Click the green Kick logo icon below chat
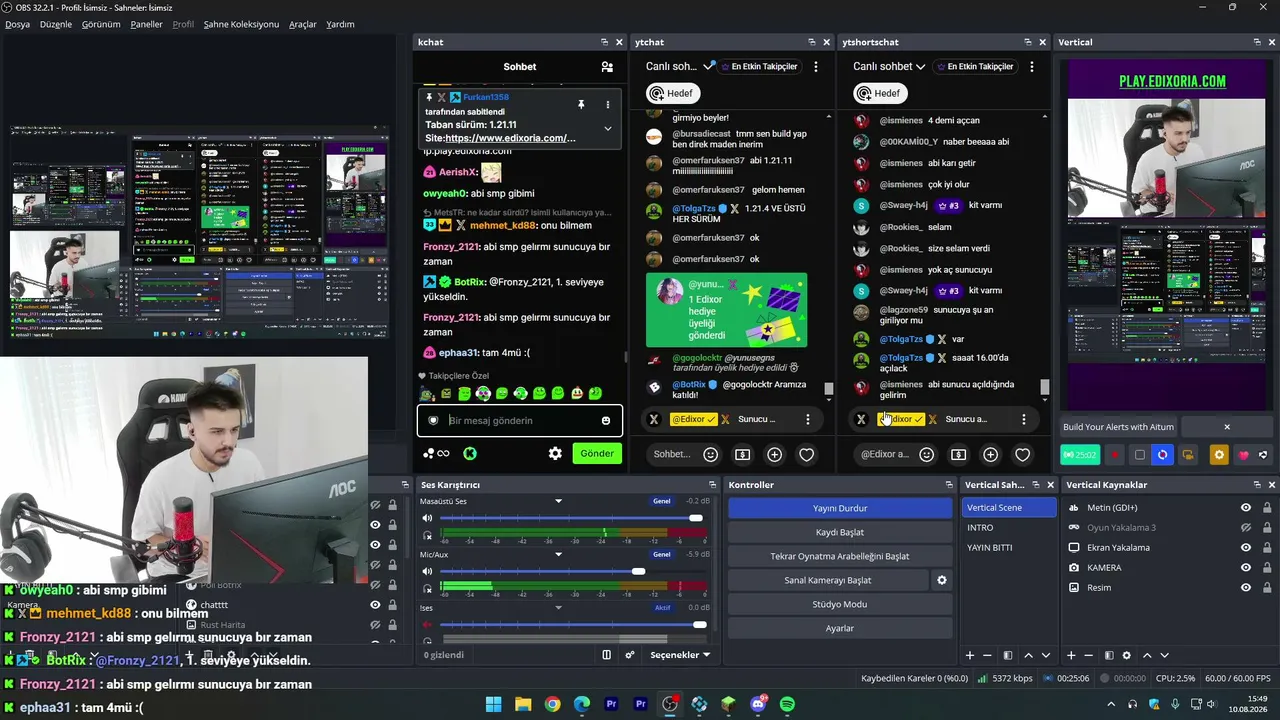This screenshot has width=1280, height=720. point(470,454)
